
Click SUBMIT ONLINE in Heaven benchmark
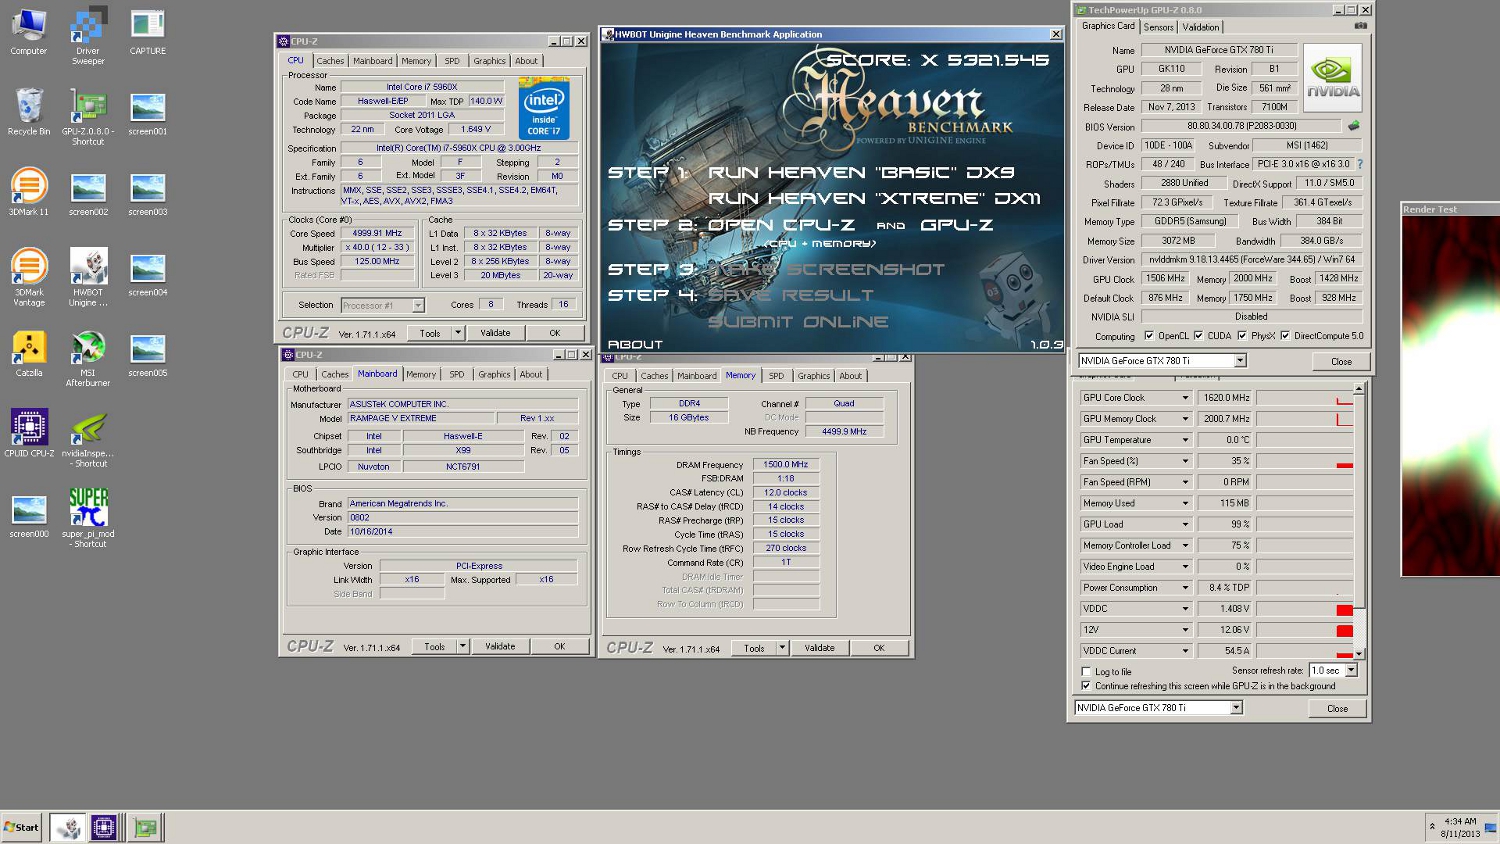tap(798, 321)
